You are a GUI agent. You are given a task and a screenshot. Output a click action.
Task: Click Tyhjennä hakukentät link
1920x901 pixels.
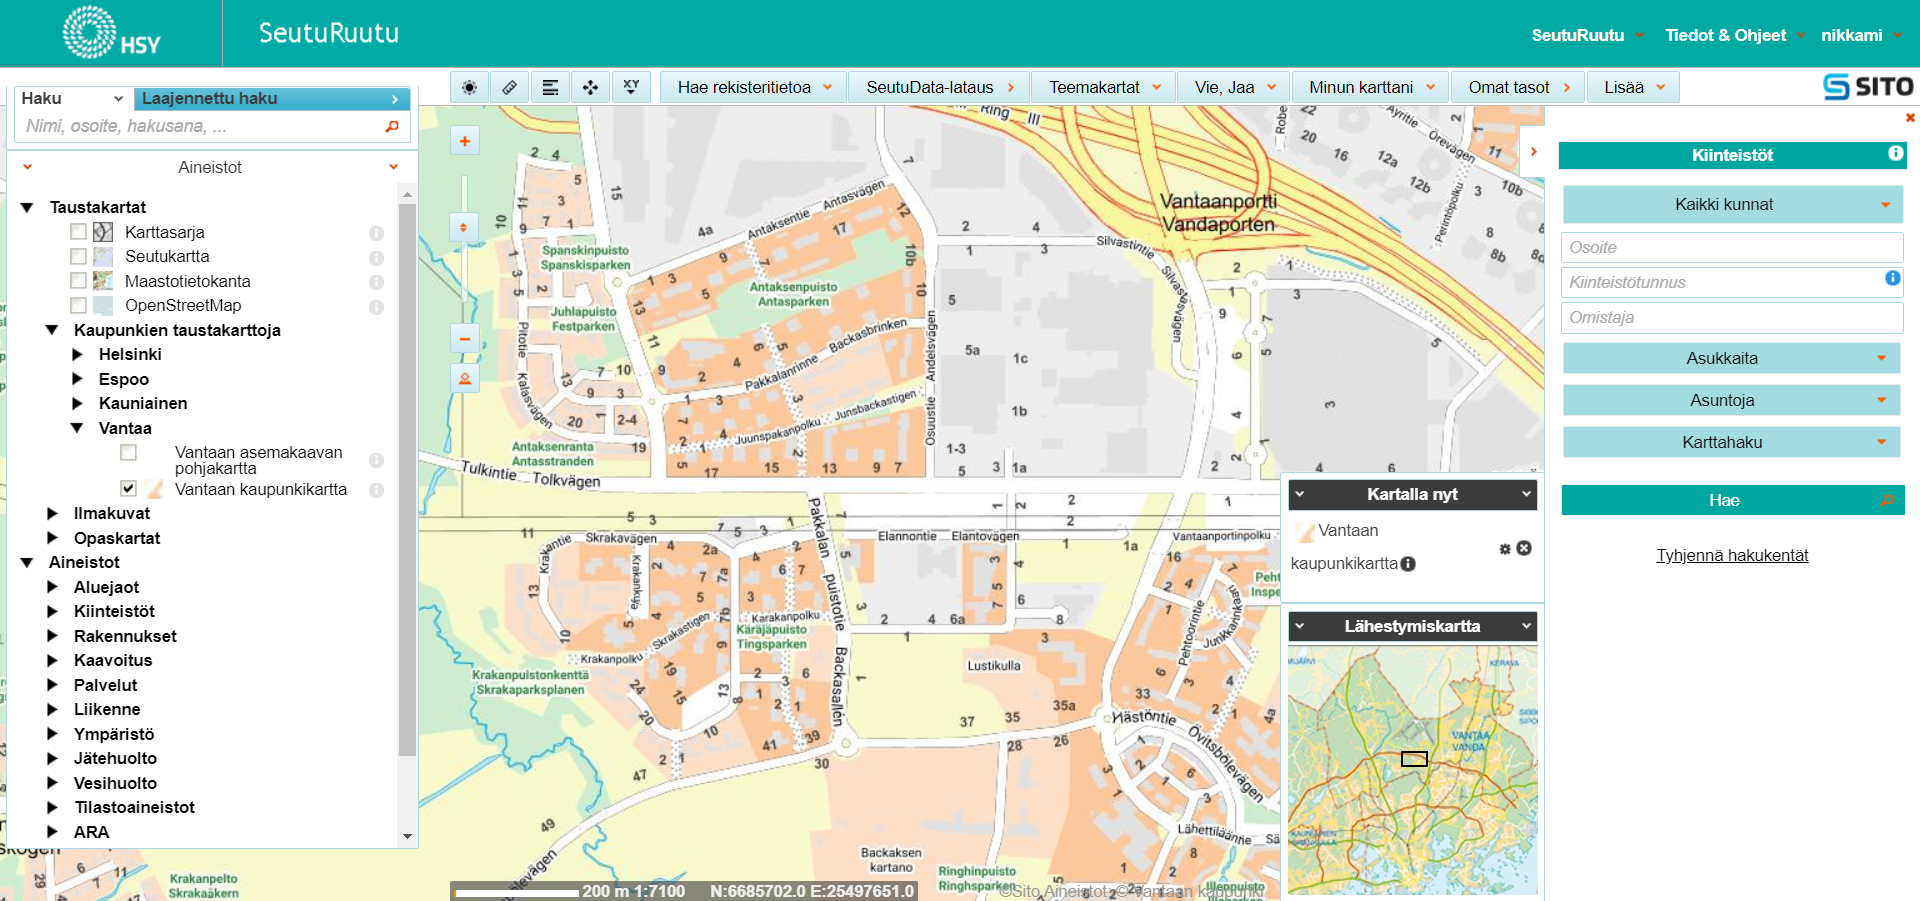(1732, 555)
